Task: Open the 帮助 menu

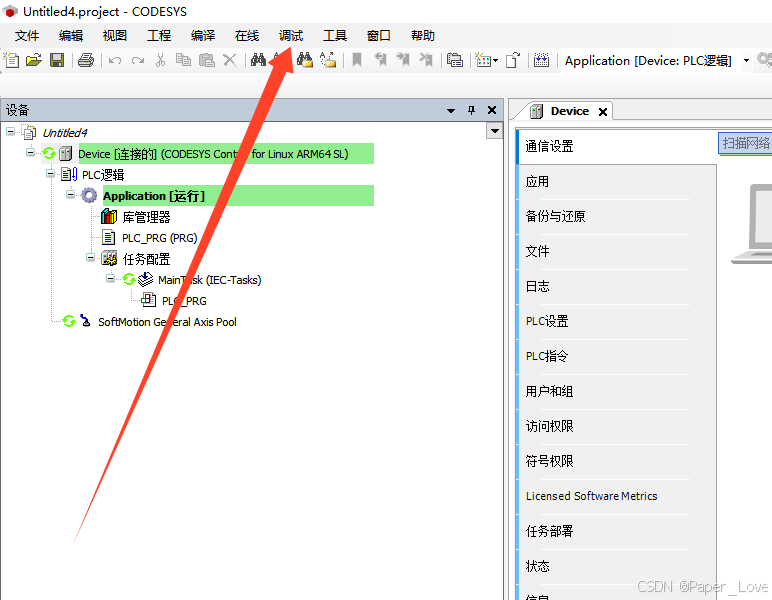Action: tap(423, 35)
